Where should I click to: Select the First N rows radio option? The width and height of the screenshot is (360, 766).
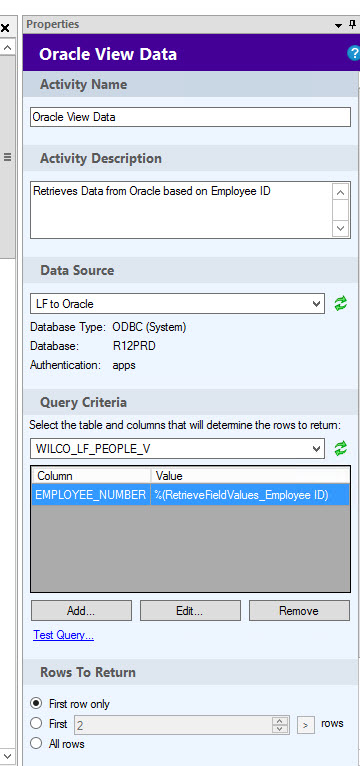coord(36,723)
